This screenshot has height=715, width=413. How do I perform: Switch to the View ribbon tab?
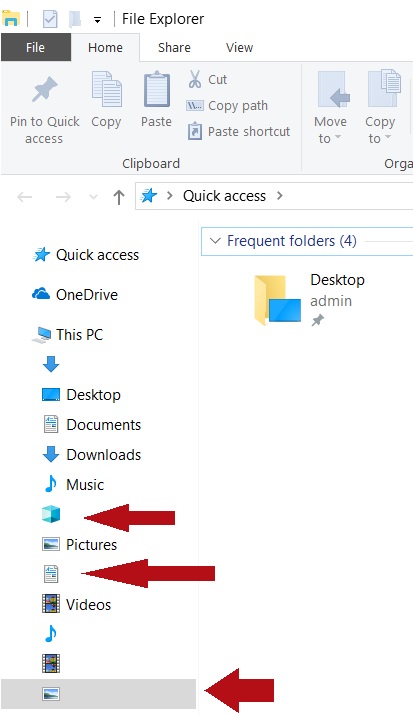(239, 47)
